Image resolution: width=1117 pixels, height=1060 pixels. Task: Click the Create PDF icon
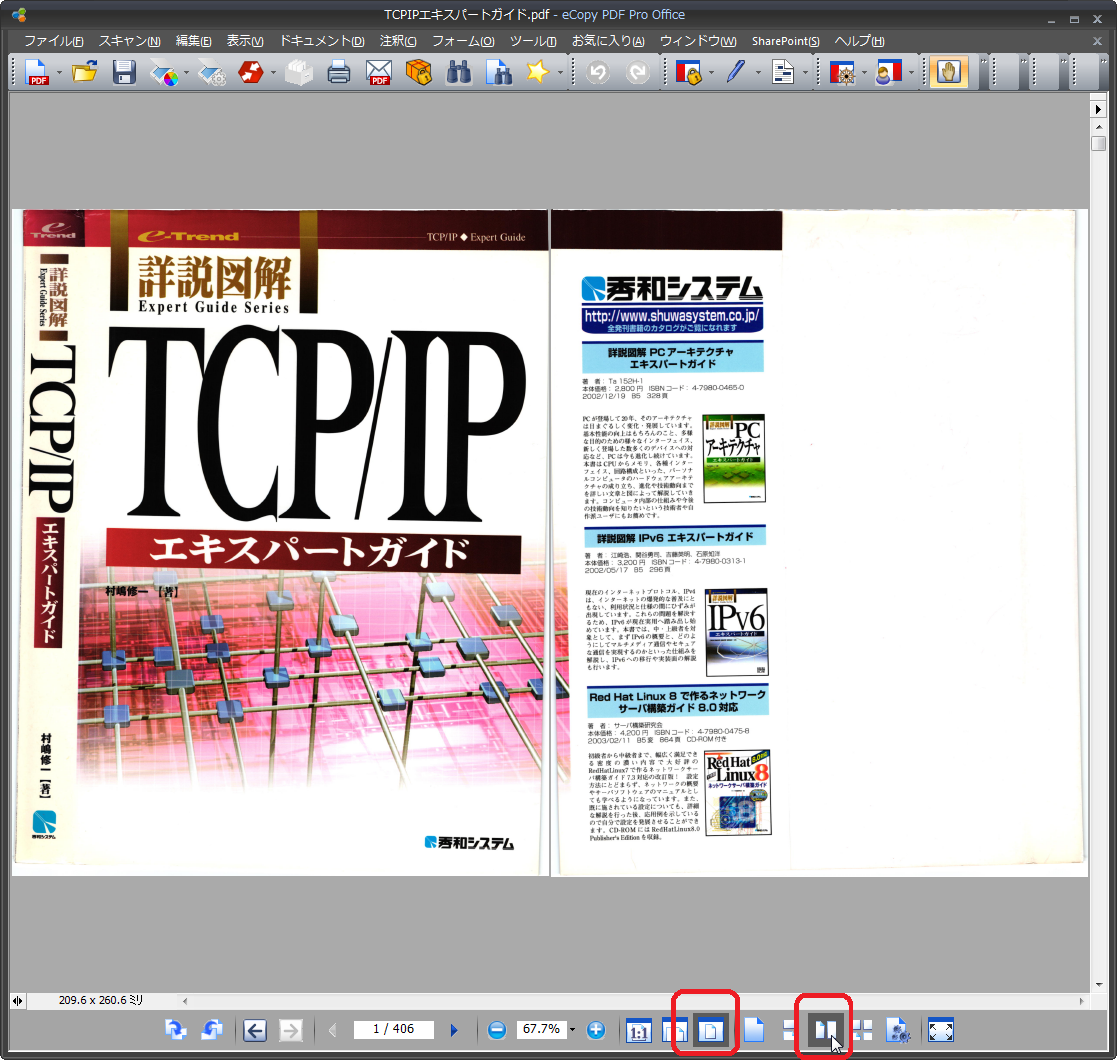[36, 72]
